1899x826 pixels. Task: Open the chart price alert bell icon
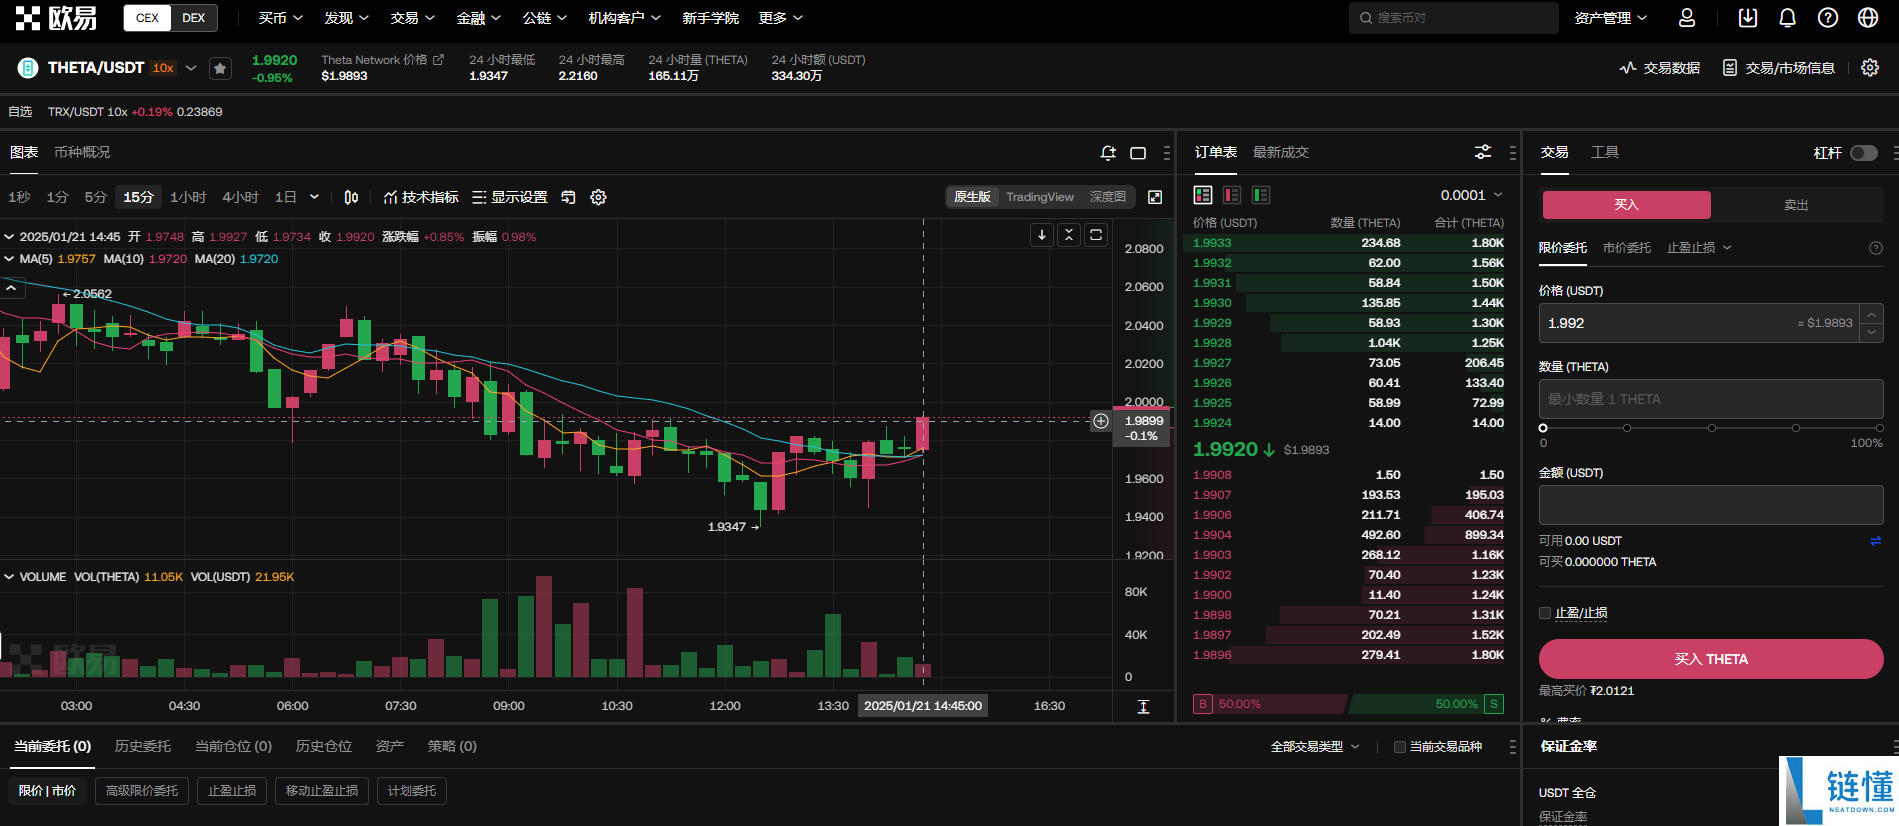(x=1108, y=153)
